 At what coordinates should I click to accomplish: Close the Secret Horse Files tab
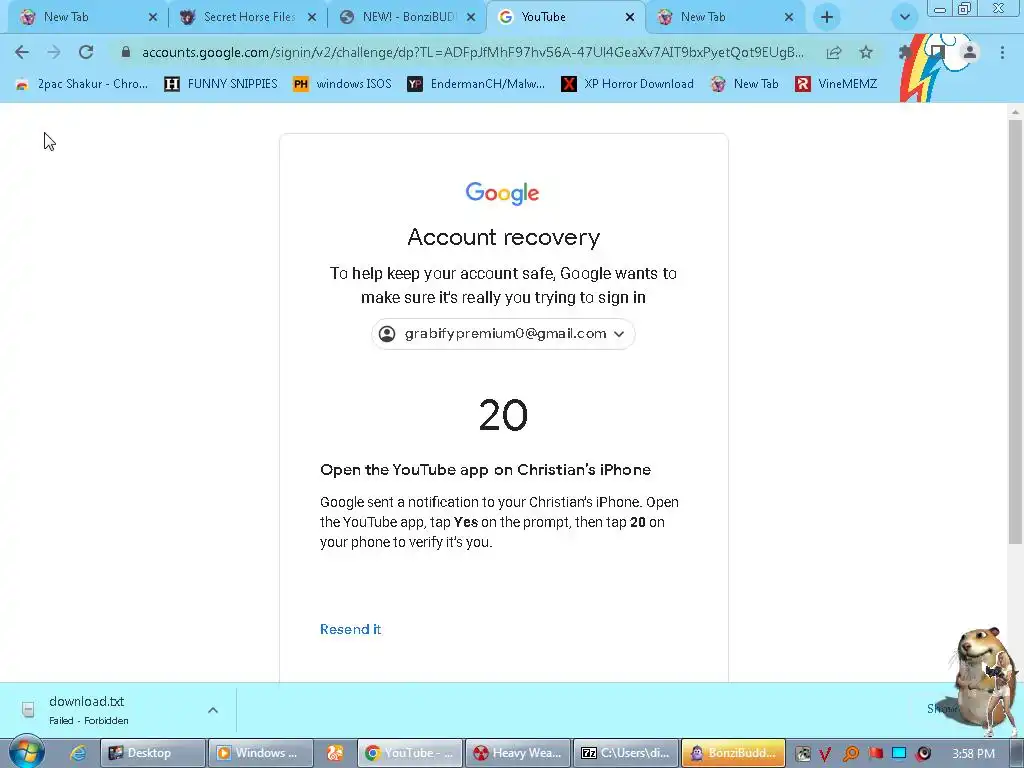coord(312,17)
